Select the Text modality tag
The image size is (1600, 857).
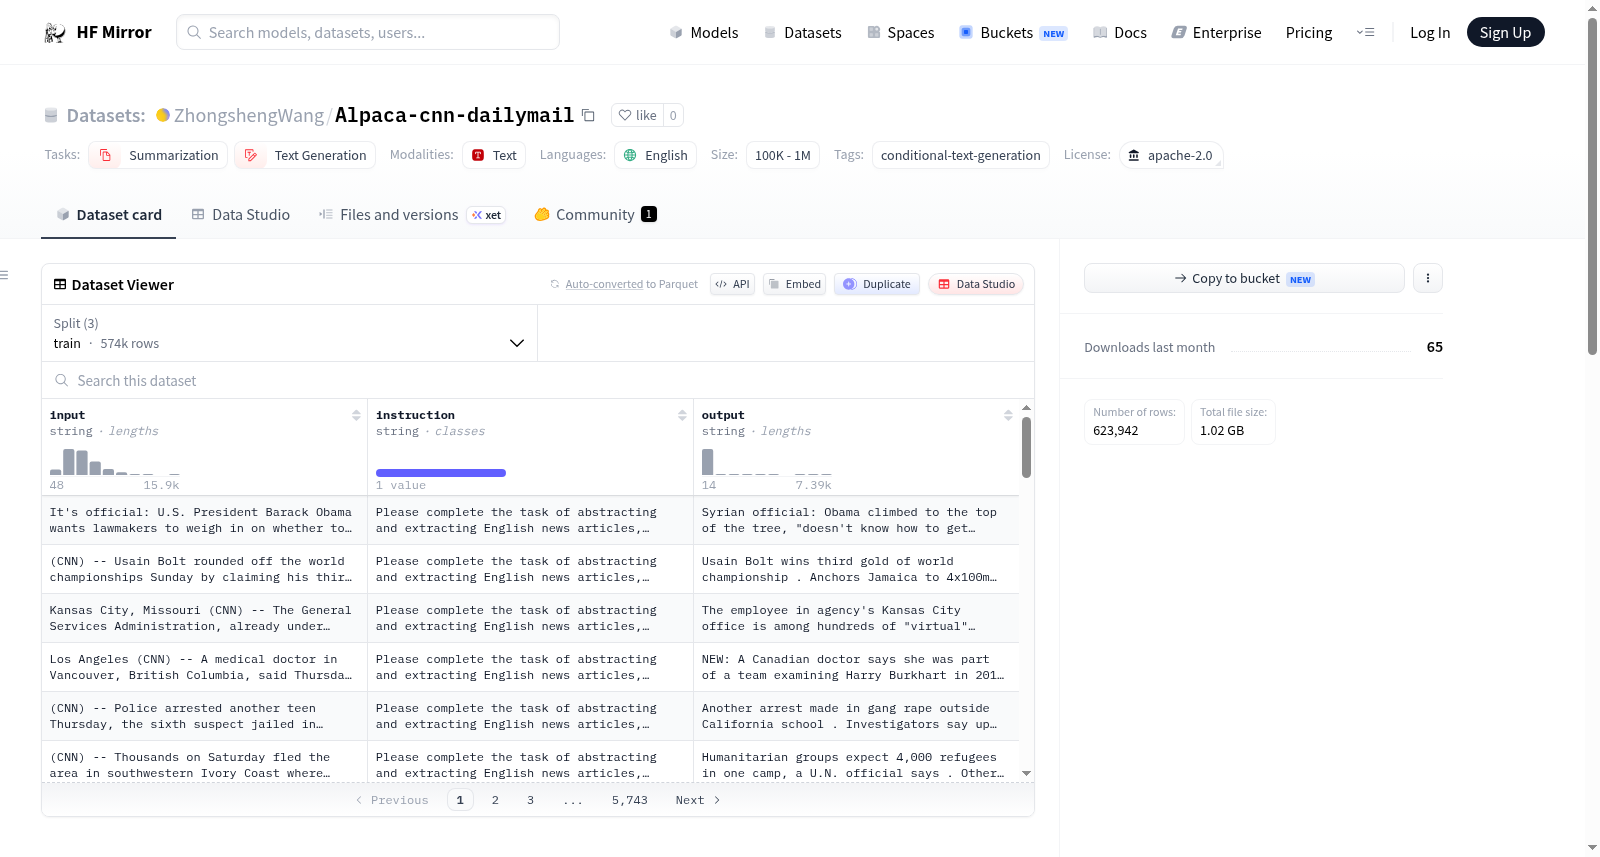[494, 155]
